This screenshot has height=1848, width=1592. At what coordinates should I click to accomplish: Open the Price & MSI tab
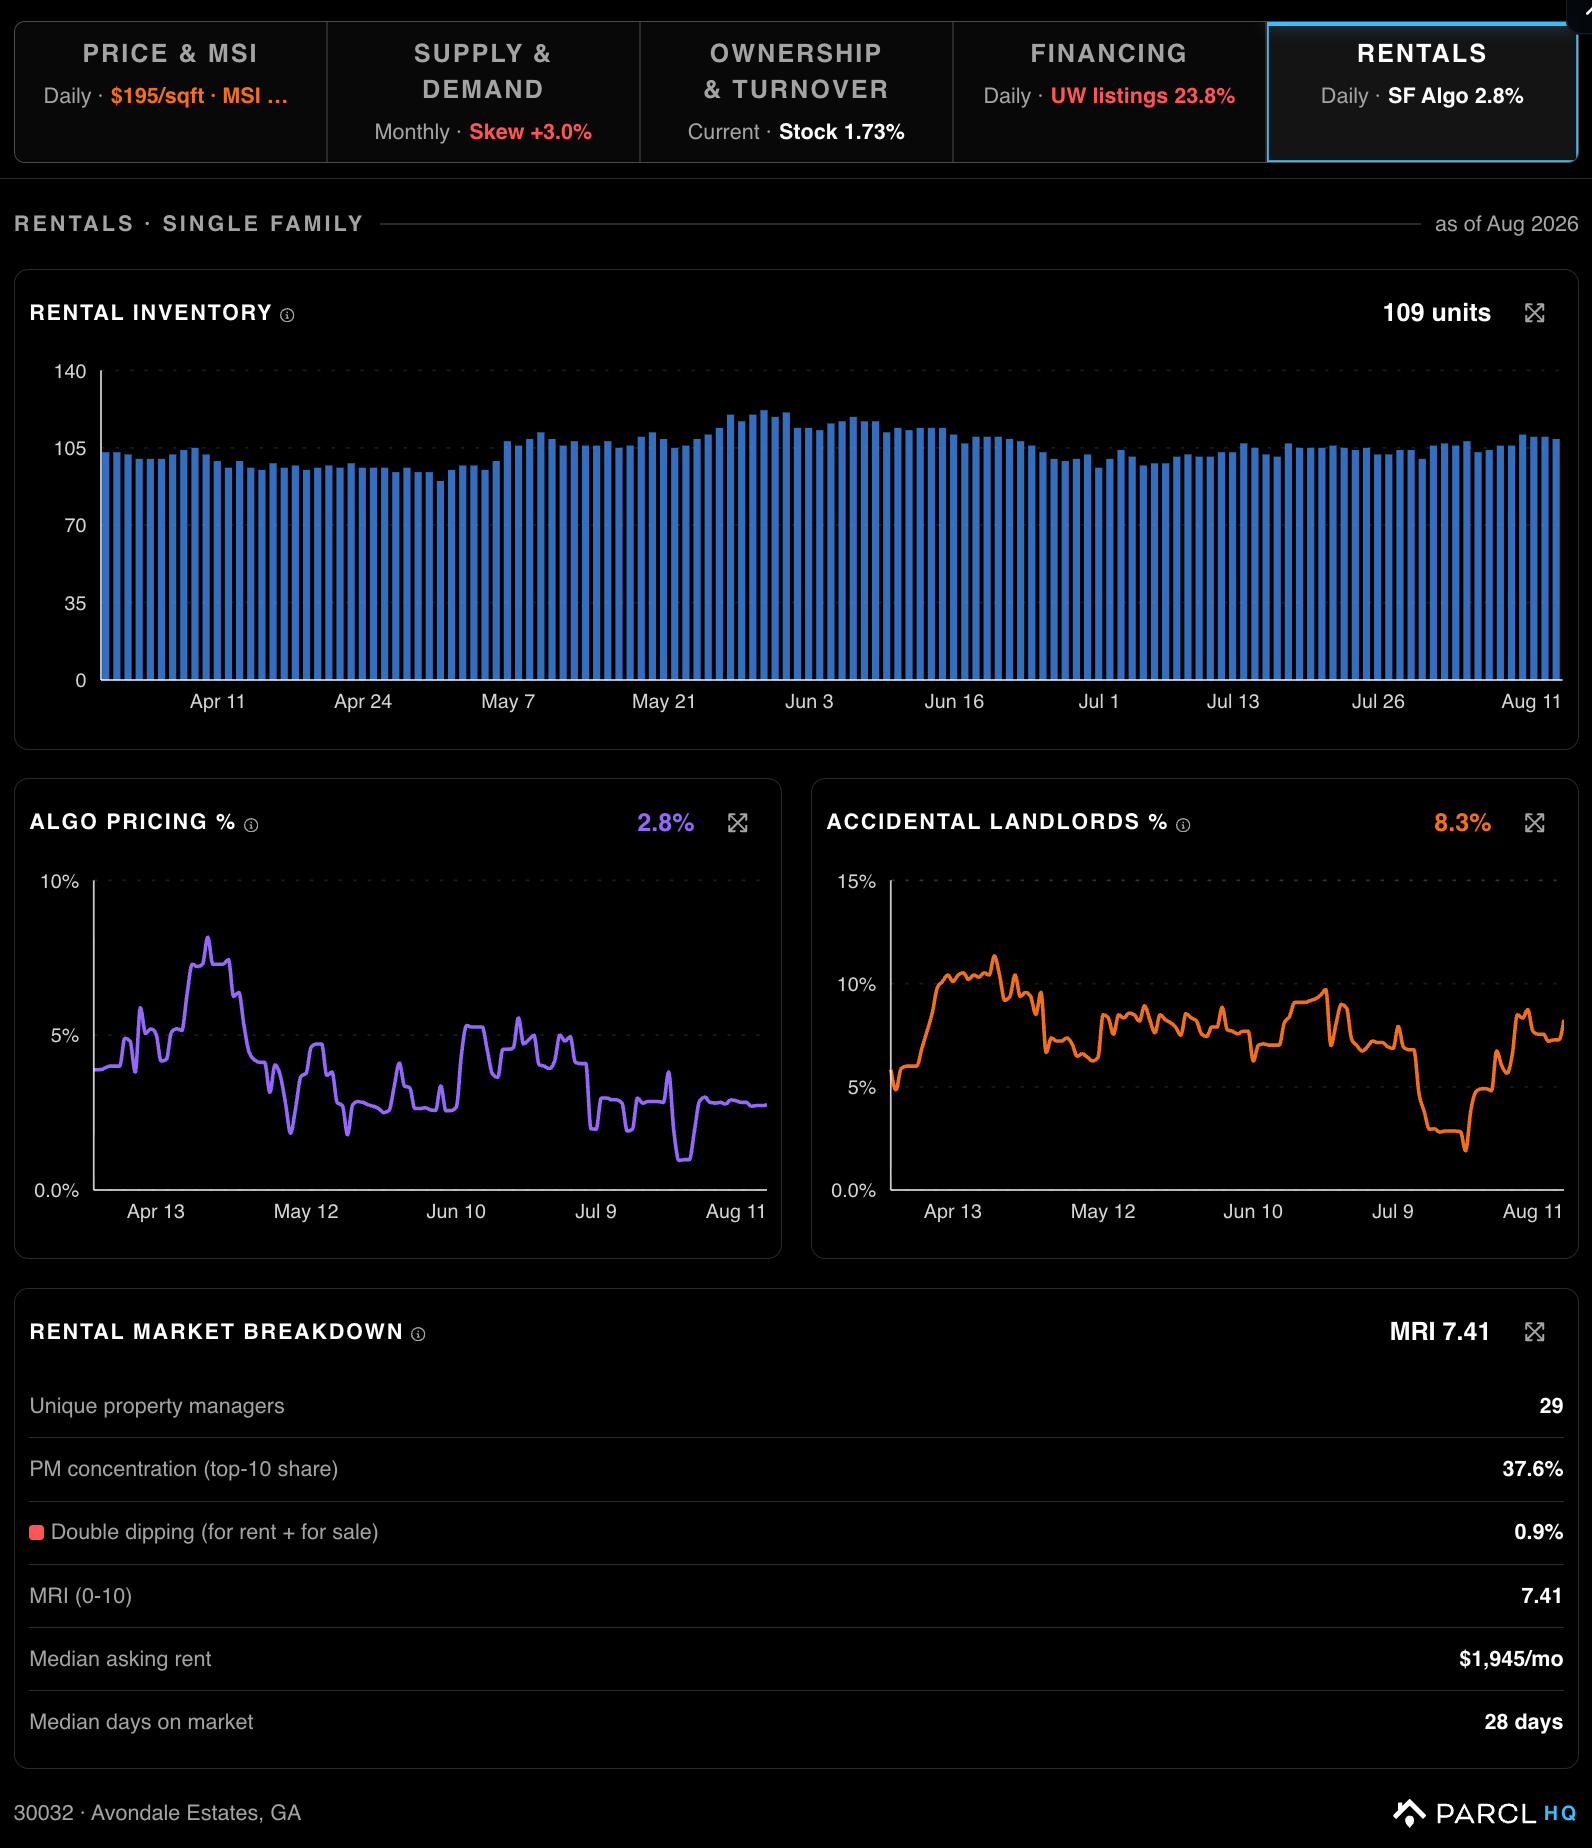coord(170,92)
